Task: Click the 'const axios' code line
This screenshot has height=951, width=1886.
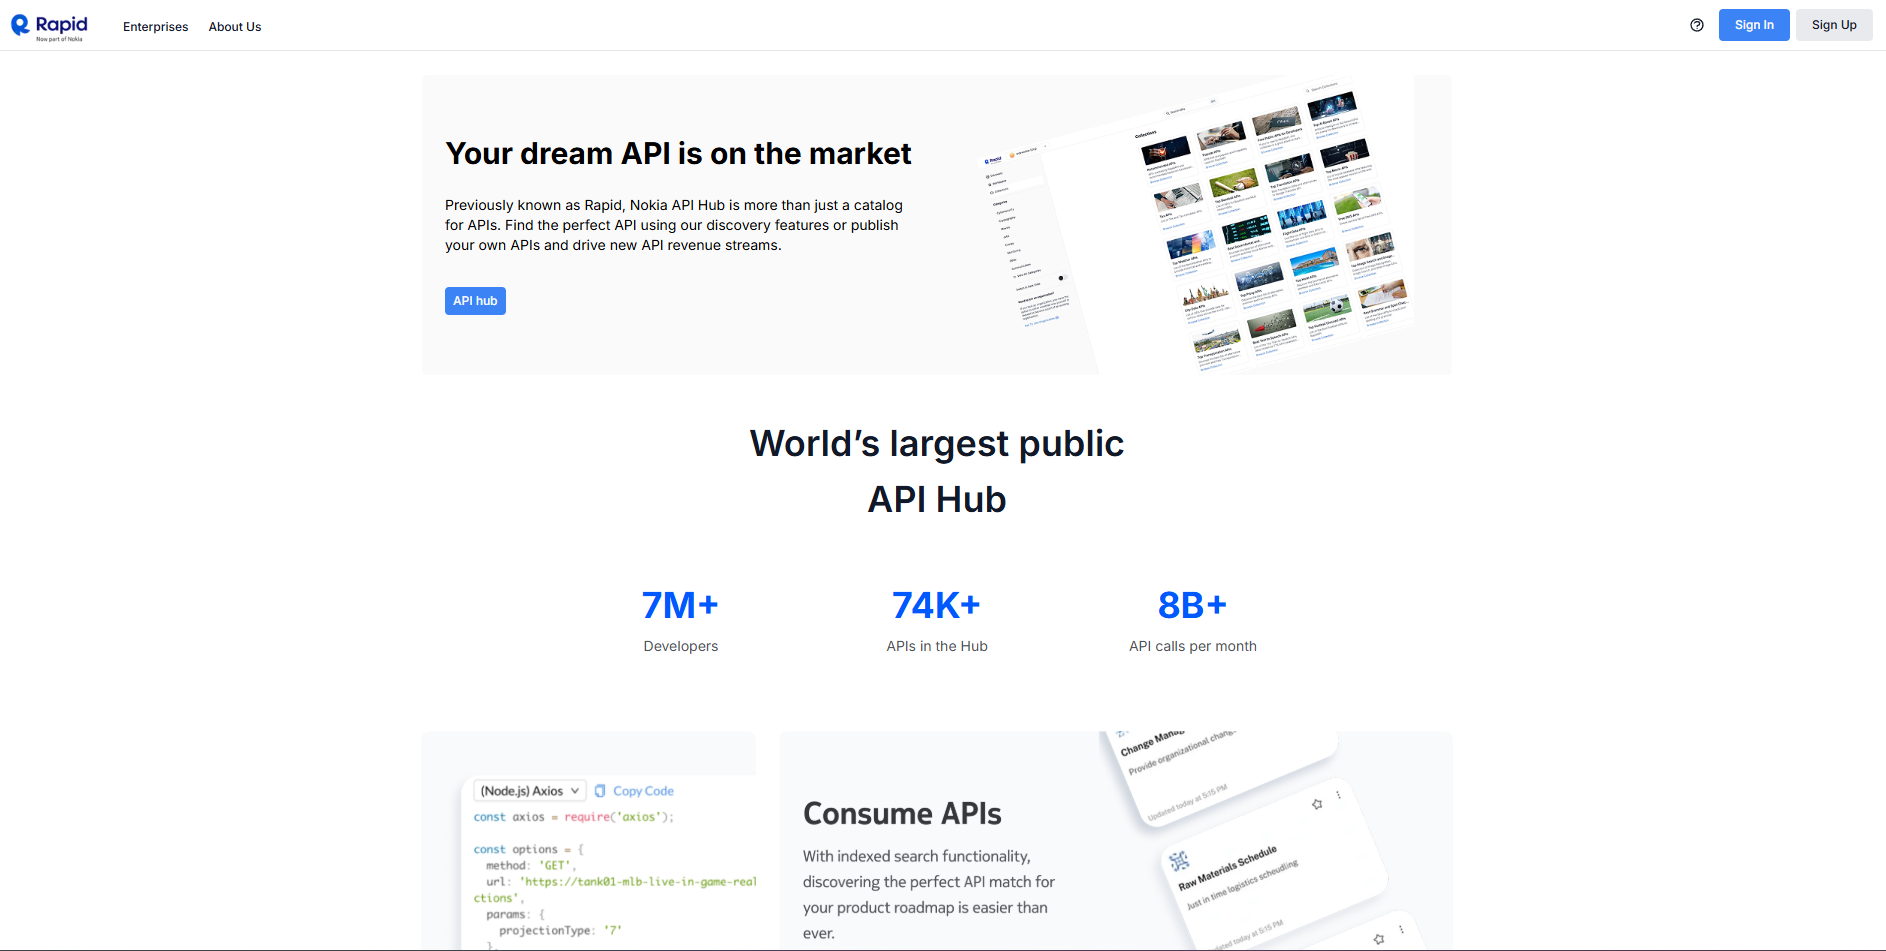Action: (x=574, y=817)
